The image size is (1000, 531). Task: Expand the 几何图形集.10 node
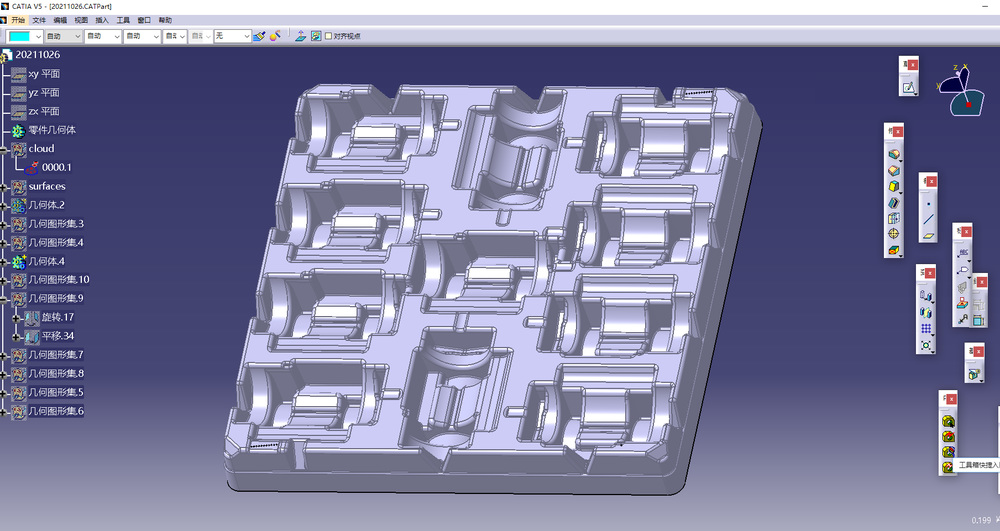[x=4, y=281]
